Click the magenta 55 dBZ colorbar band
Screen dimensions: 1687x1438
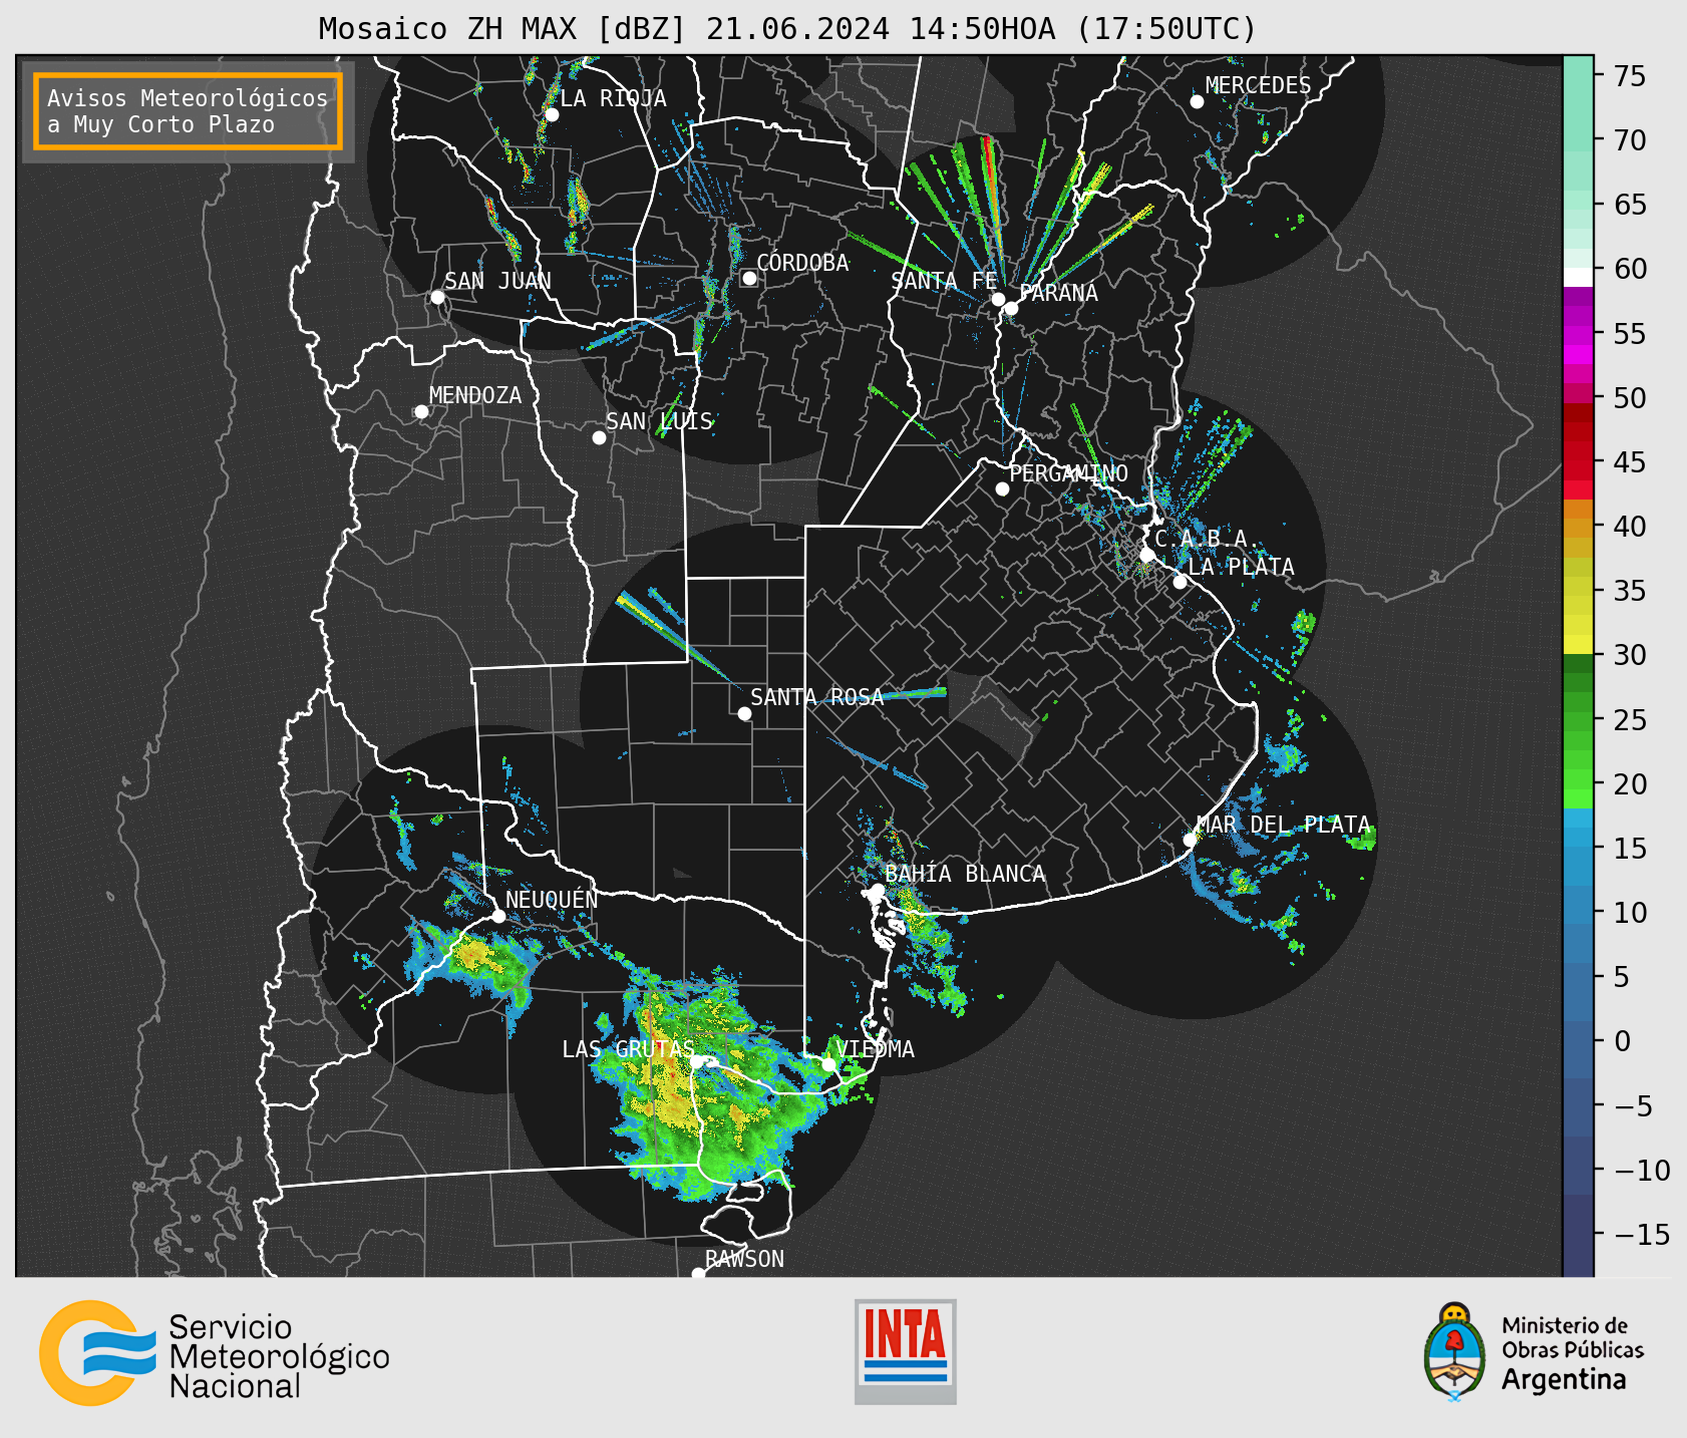point(1578,333)
